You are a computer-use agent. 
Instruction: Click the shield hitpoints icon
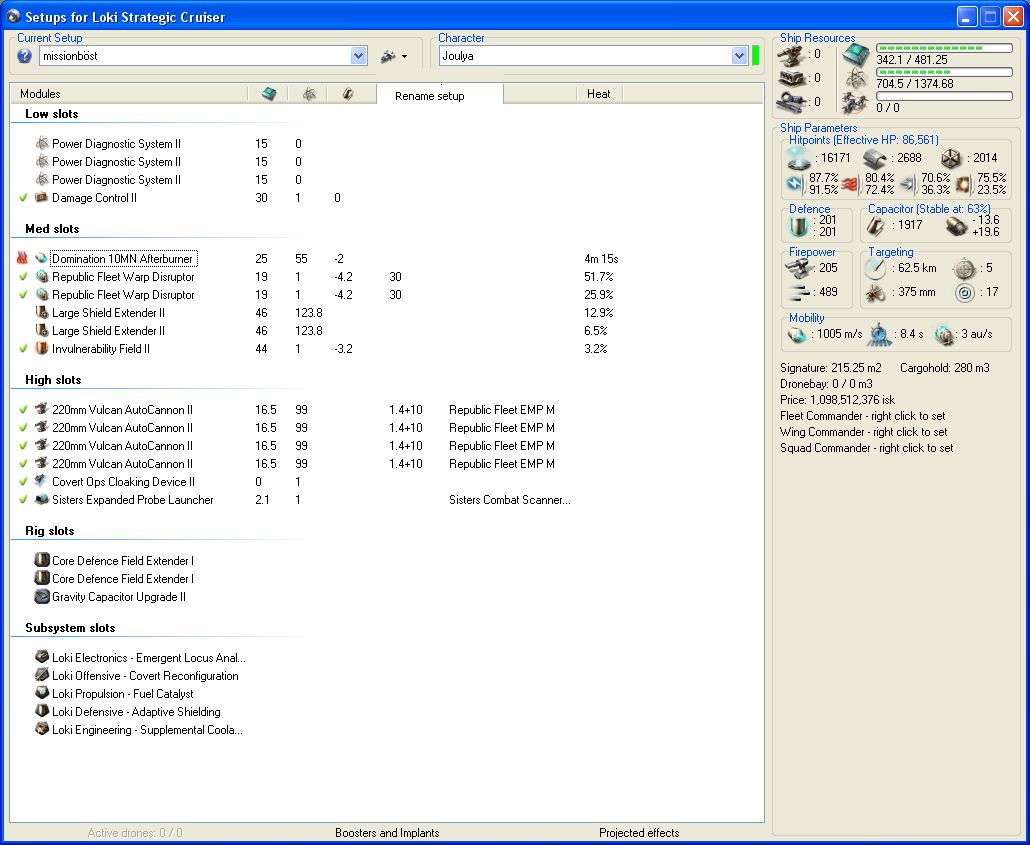click(799, 159)
